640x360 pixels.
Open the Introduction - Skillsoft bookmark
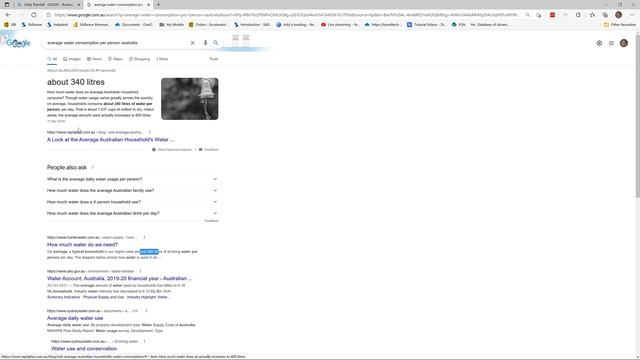click(252, 24)
